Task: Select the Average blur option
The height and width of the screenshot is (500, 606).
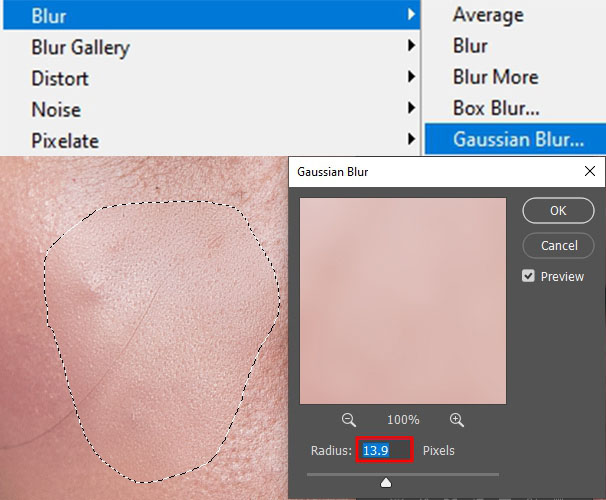Action: [x=487, y=15]
